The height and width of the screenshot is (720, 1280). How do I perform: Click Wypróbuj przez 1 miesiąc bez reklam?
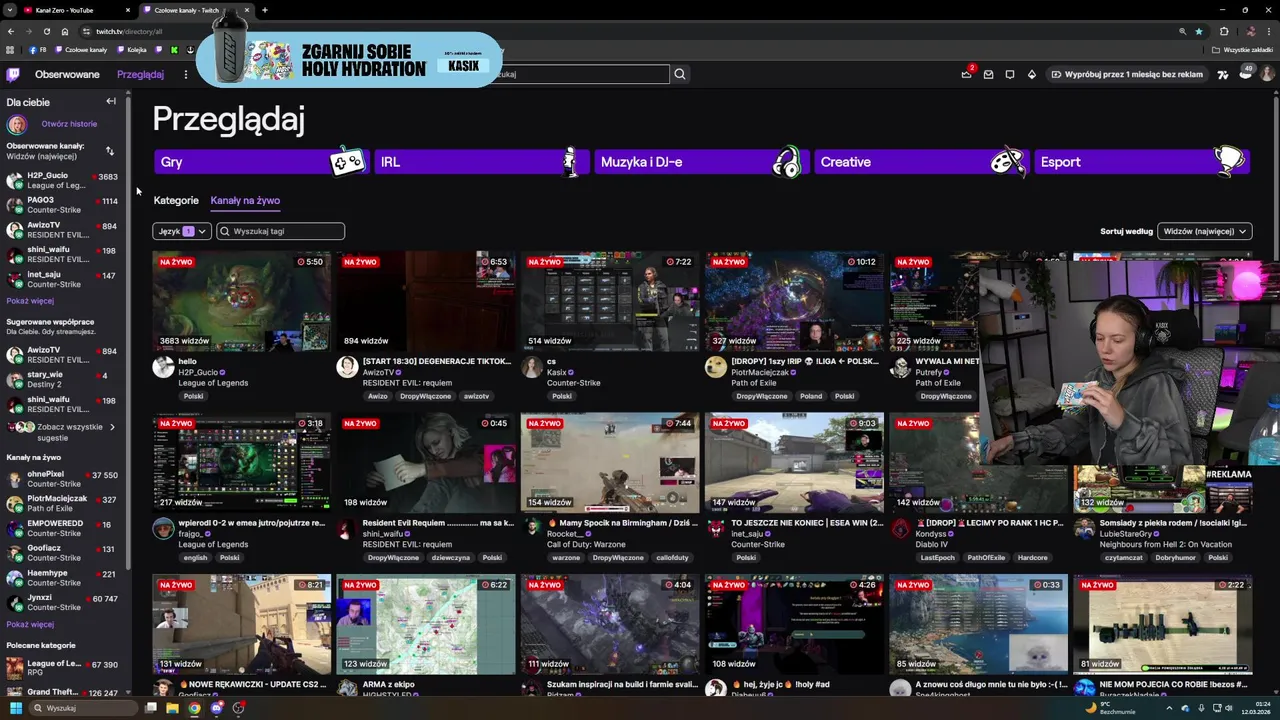1126,74
